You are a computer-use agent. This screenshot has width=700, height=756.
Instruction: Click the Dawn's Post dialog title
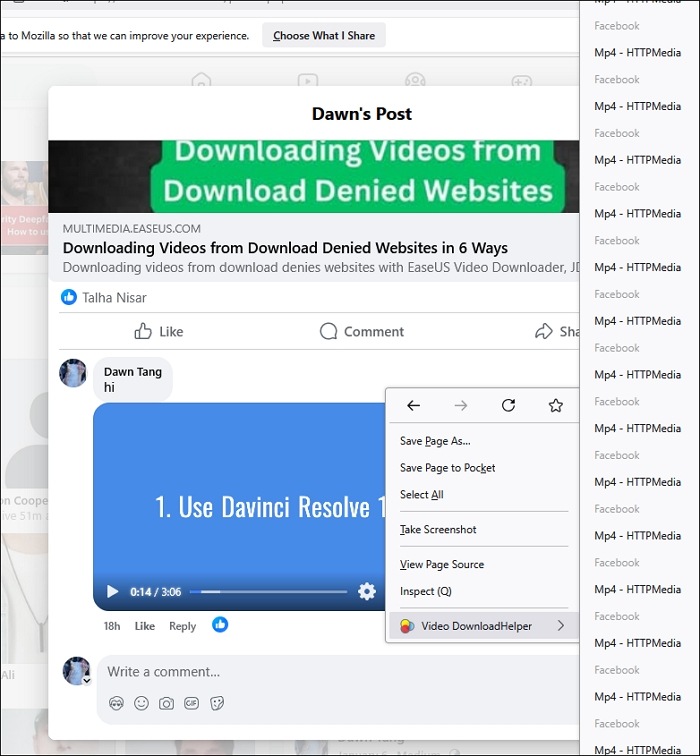point(362,114)
